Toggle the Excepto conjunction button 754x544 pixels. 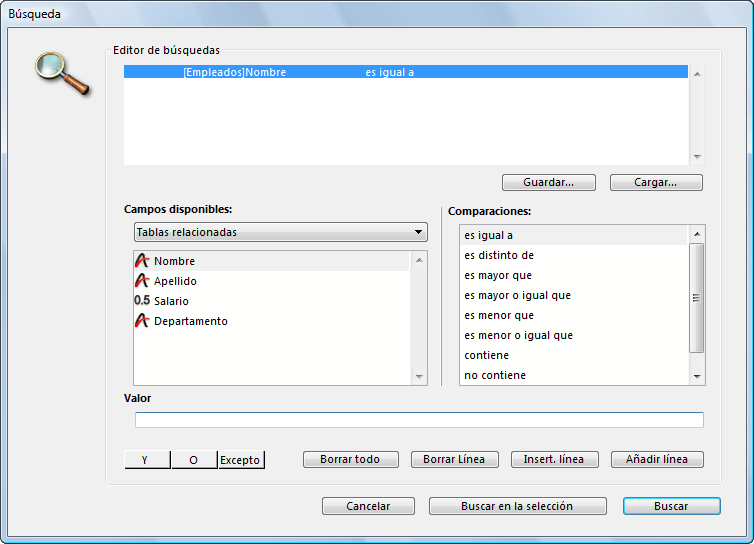point(241,460)
